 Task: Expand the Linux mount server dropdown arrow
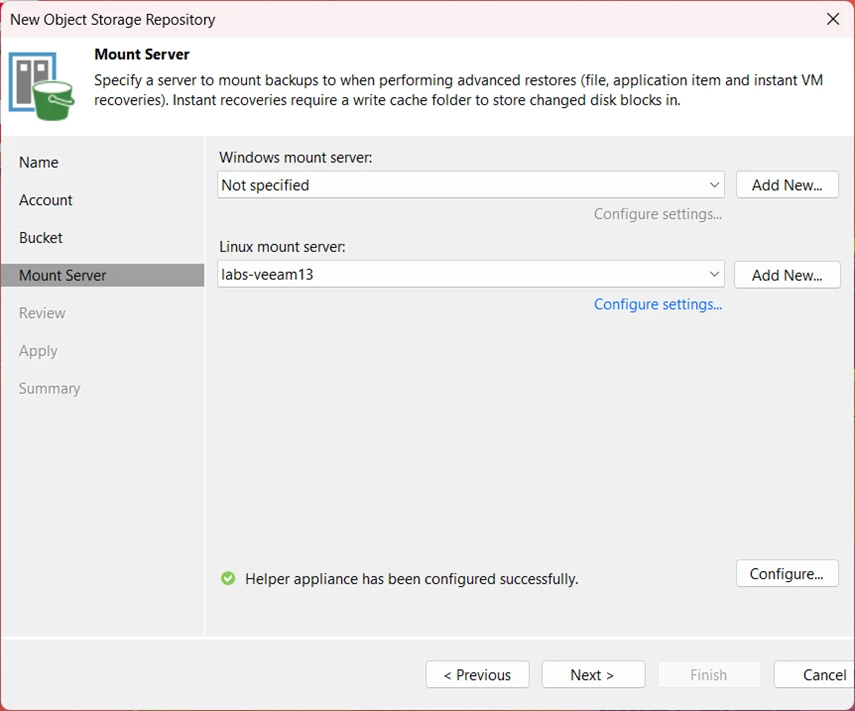[714, 274]
